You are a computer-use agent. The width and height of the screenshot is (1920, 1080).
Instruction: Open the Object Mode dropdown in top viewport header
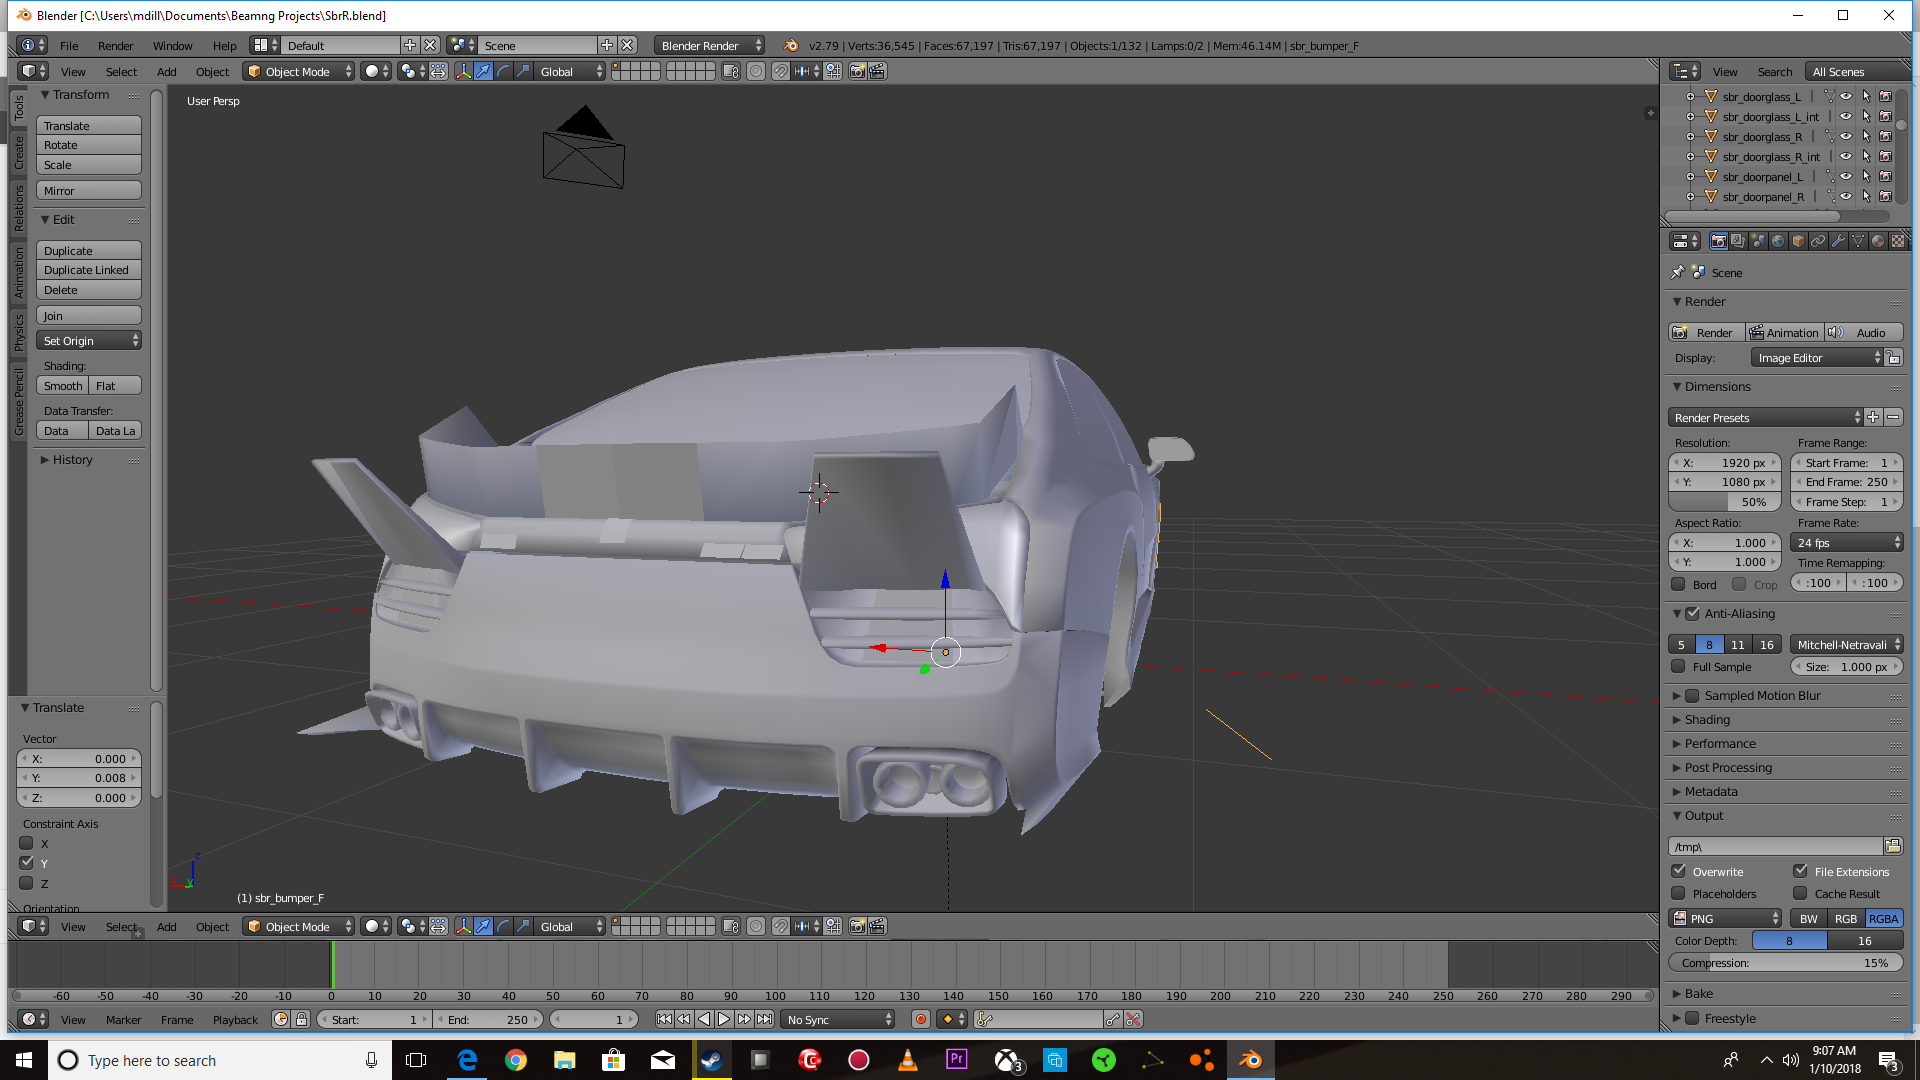coord(299,72)
